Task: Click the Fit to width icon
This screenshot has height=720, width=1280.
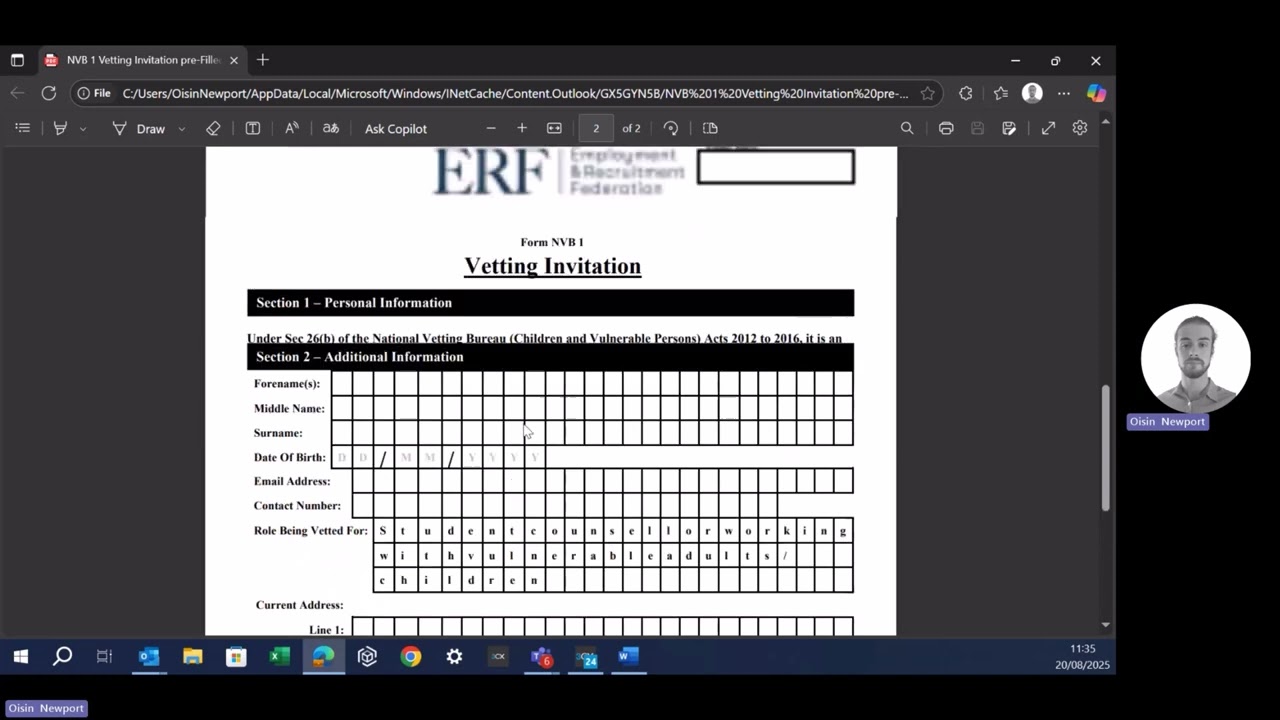Action: coord(554,128)
